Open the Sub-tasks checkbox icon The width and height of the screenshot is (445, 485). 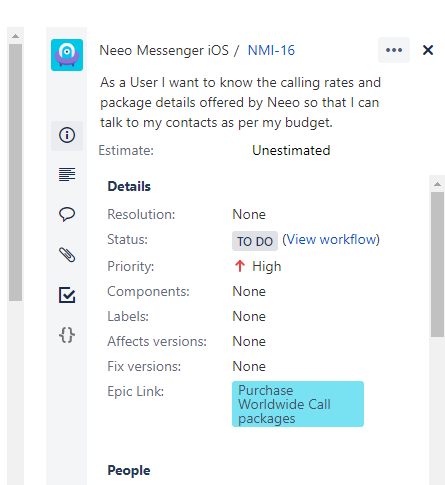click(x=67, y=295)
